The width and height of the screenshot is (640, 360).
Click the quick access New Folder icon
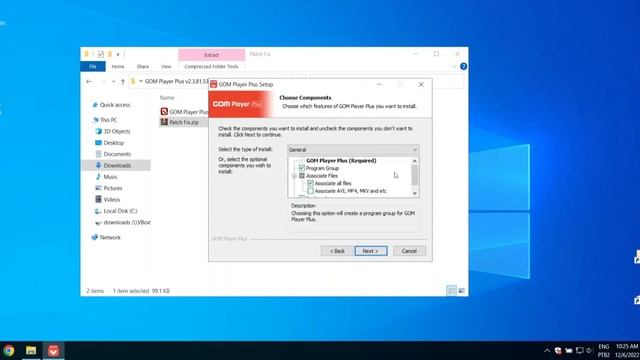coord(110,54)
